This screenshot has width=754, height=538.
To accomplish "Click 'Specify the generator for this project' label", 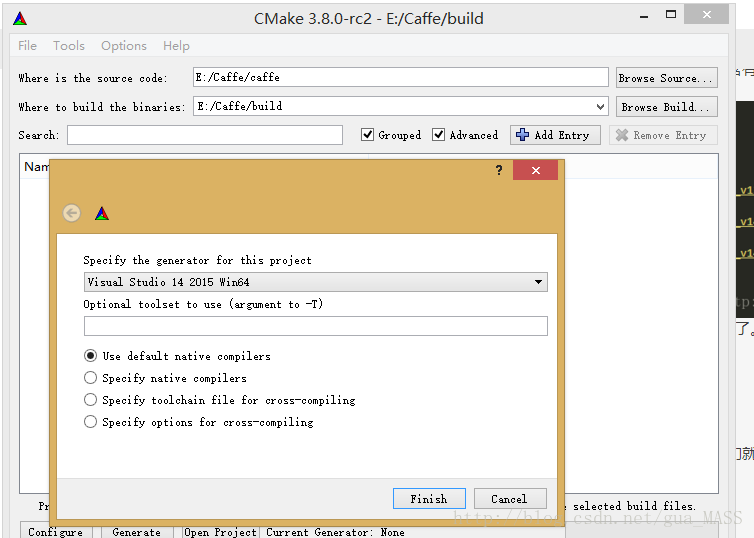I will (x=197, y=260).
